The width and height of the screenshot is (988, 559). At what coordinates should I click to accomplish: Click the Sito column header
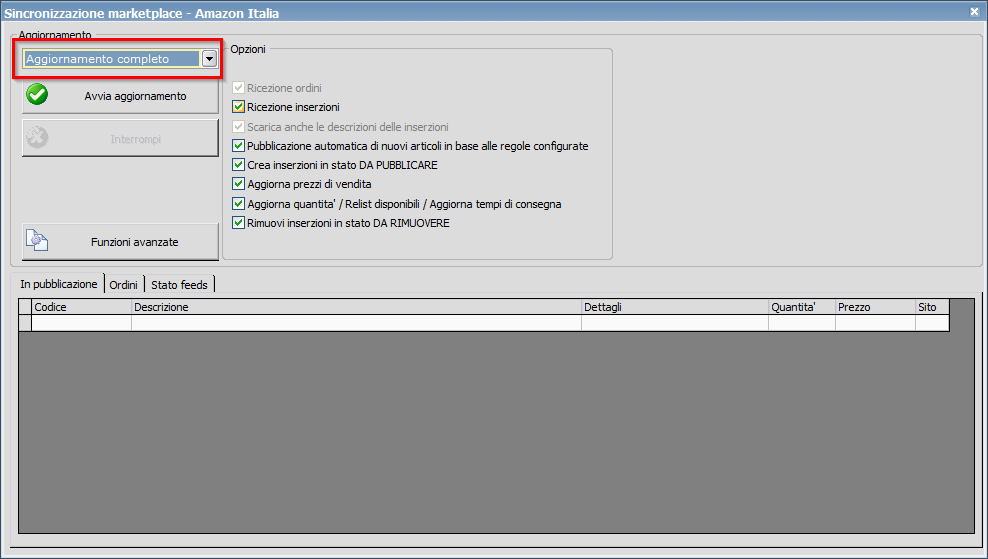click(932, 307)
